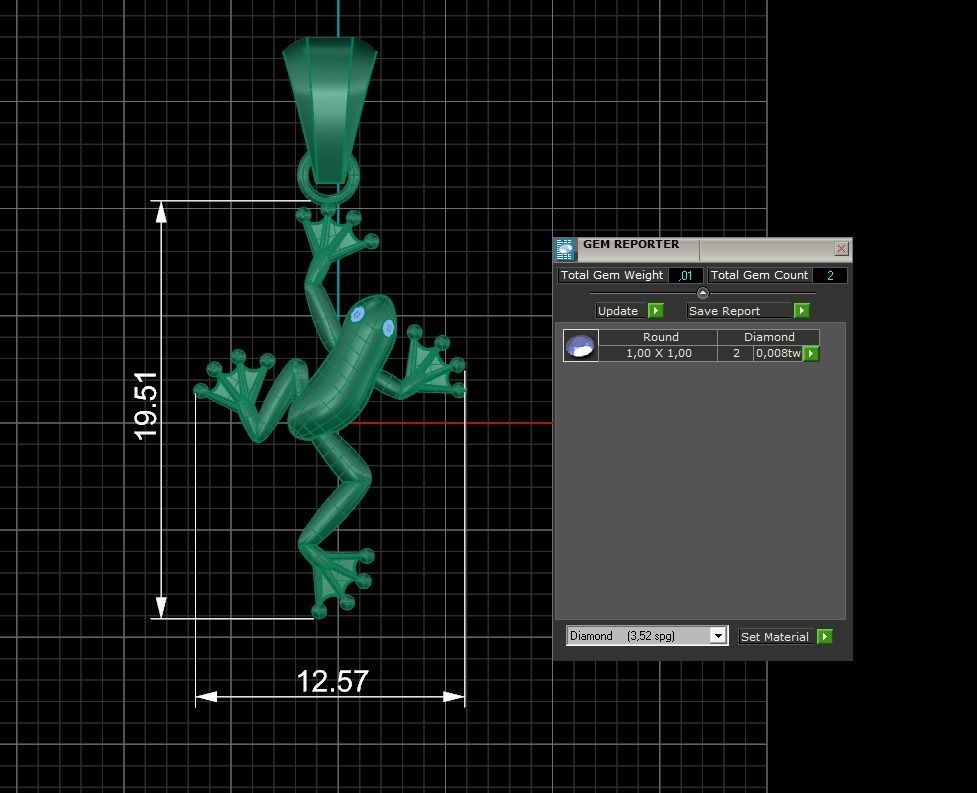Click the Update button label
Screen dimensions: 977x793
click(617, 311)
